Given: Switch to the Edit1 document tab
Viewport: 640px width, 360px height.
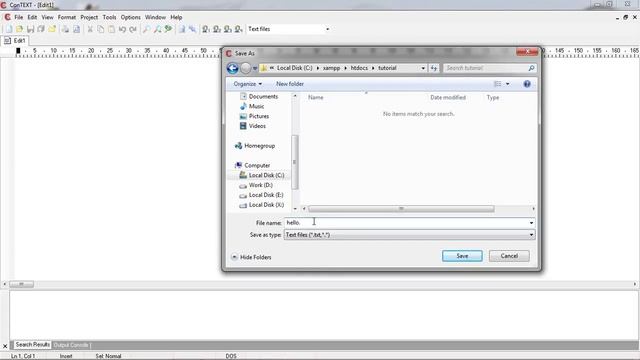Looking at the screenshot, I should tap(15, 41).
